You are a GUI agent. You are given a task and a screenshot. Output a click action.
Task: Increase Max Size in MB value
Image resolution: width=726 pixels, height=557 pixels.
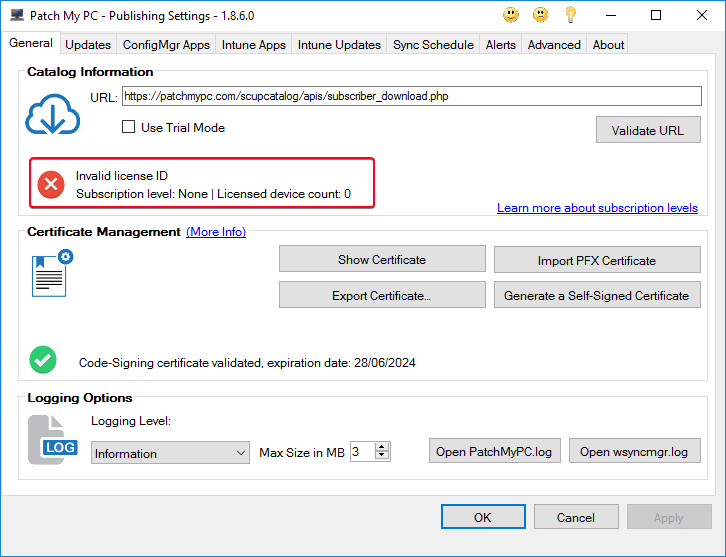(382, 447)
